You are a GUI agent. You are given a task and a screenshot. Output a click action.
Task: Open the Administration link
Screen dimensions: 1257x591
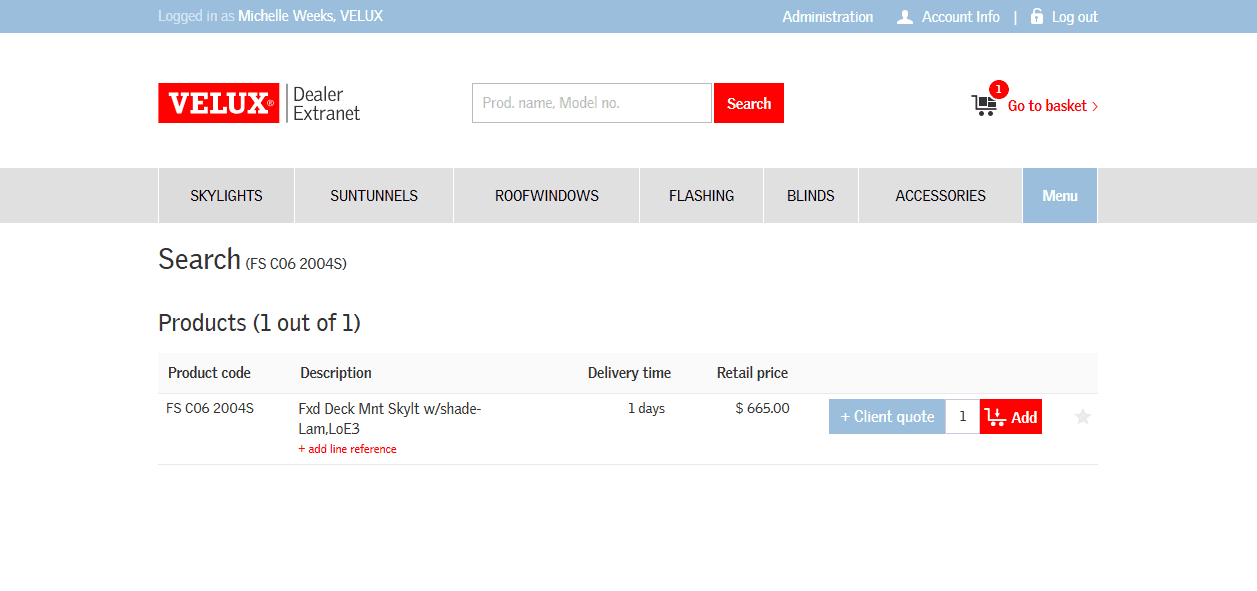(828, 17)
